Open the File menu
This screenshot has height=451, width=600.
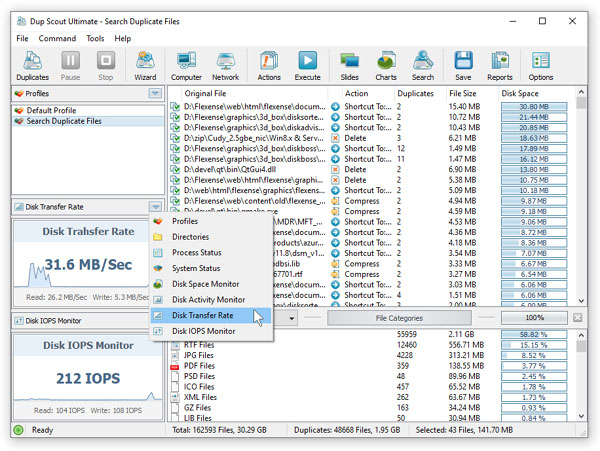tap(22, 39)
